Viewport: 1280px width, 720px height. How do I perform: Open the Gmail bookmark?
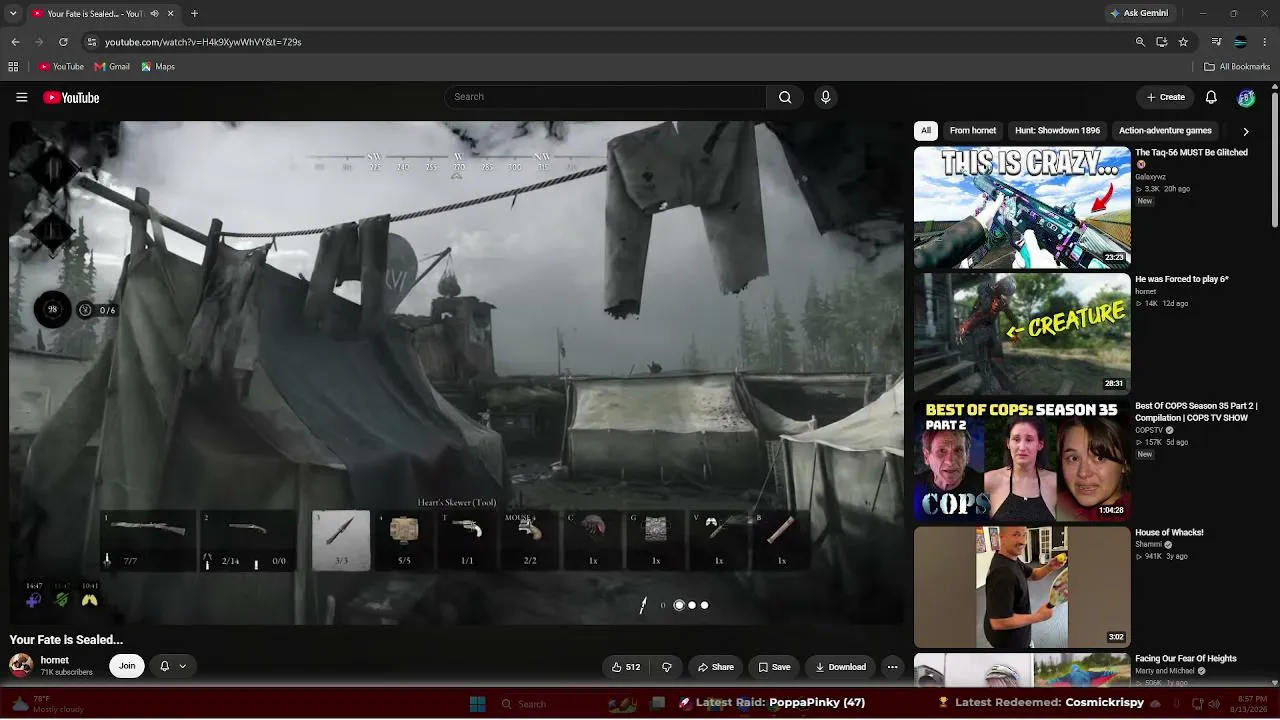(112, 67)
